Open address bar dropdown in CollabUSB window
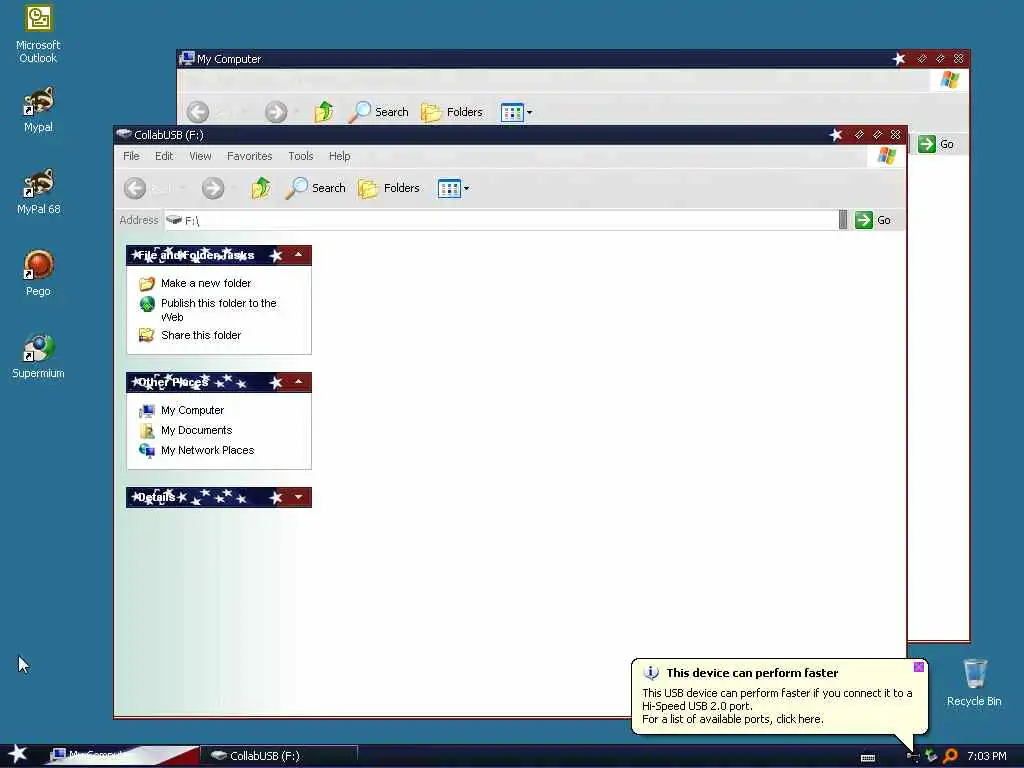This screenshot has width=1024, height=768. (x=843, y=220)
